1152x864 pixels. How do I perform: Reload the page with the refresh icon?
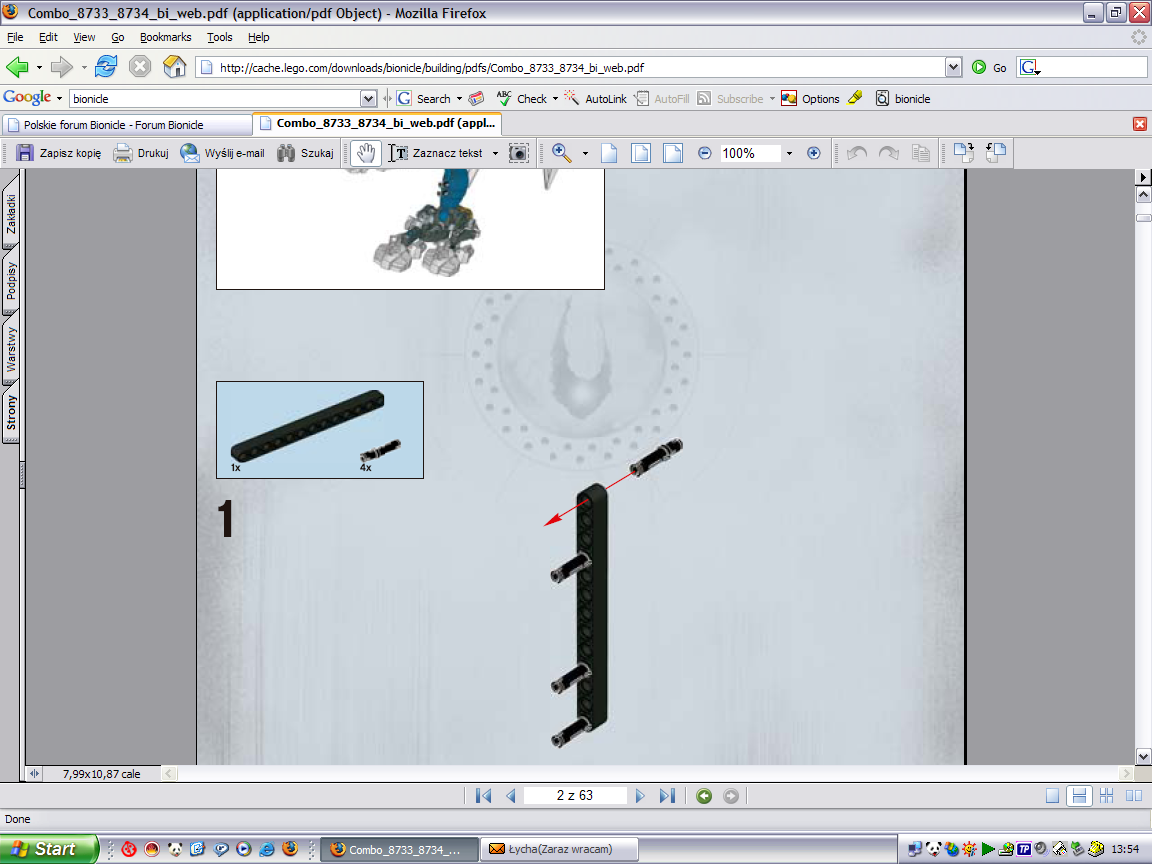(106, 67)
